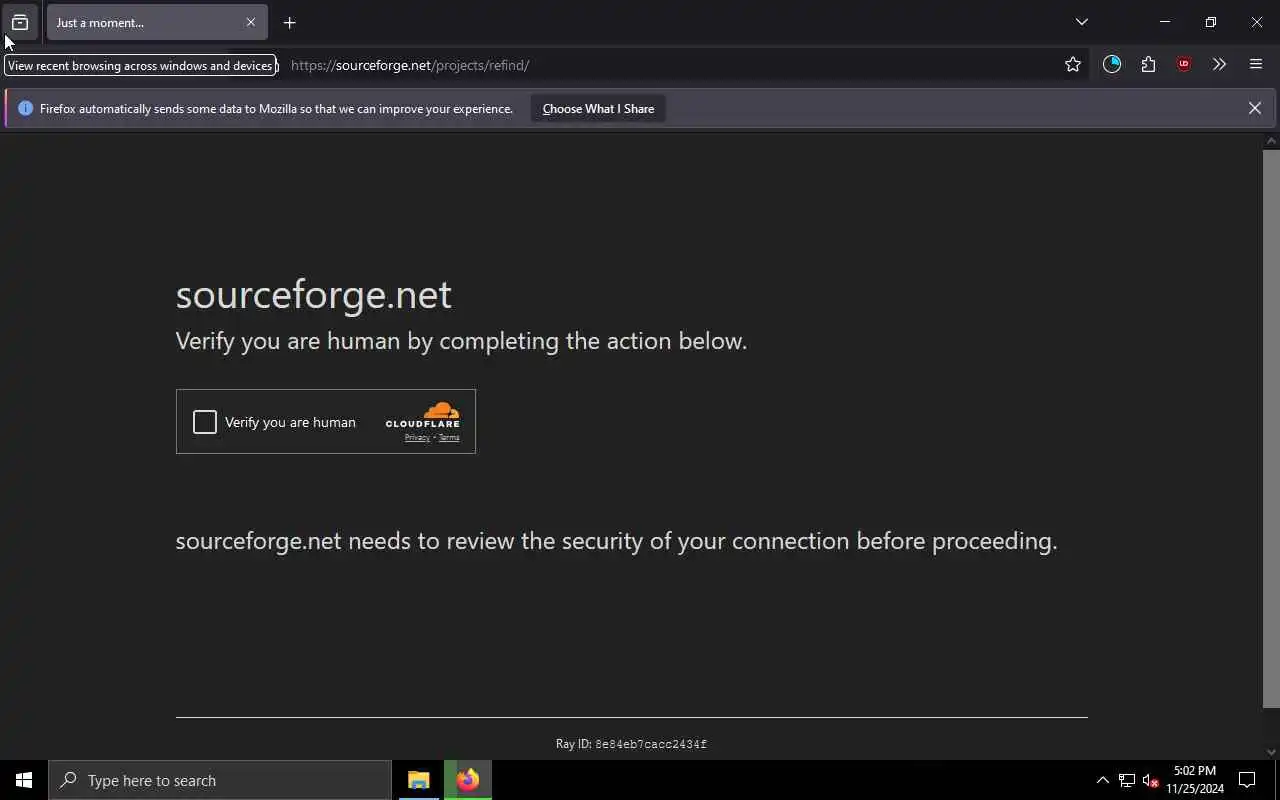The height and width of the screenshot is (800, 1280).
Task: Expand the List all tabs chevron
Action: coord(1081,22)
